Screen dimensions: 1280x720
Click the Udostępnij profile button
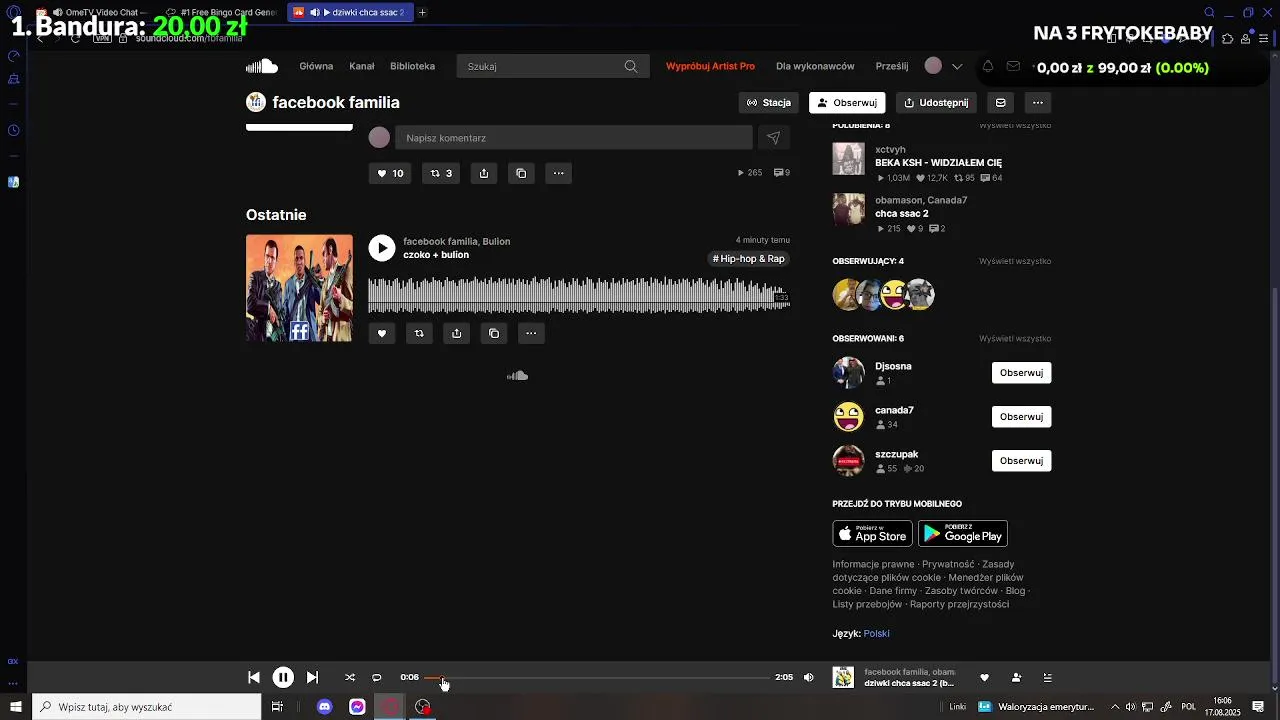click(936, 102)
